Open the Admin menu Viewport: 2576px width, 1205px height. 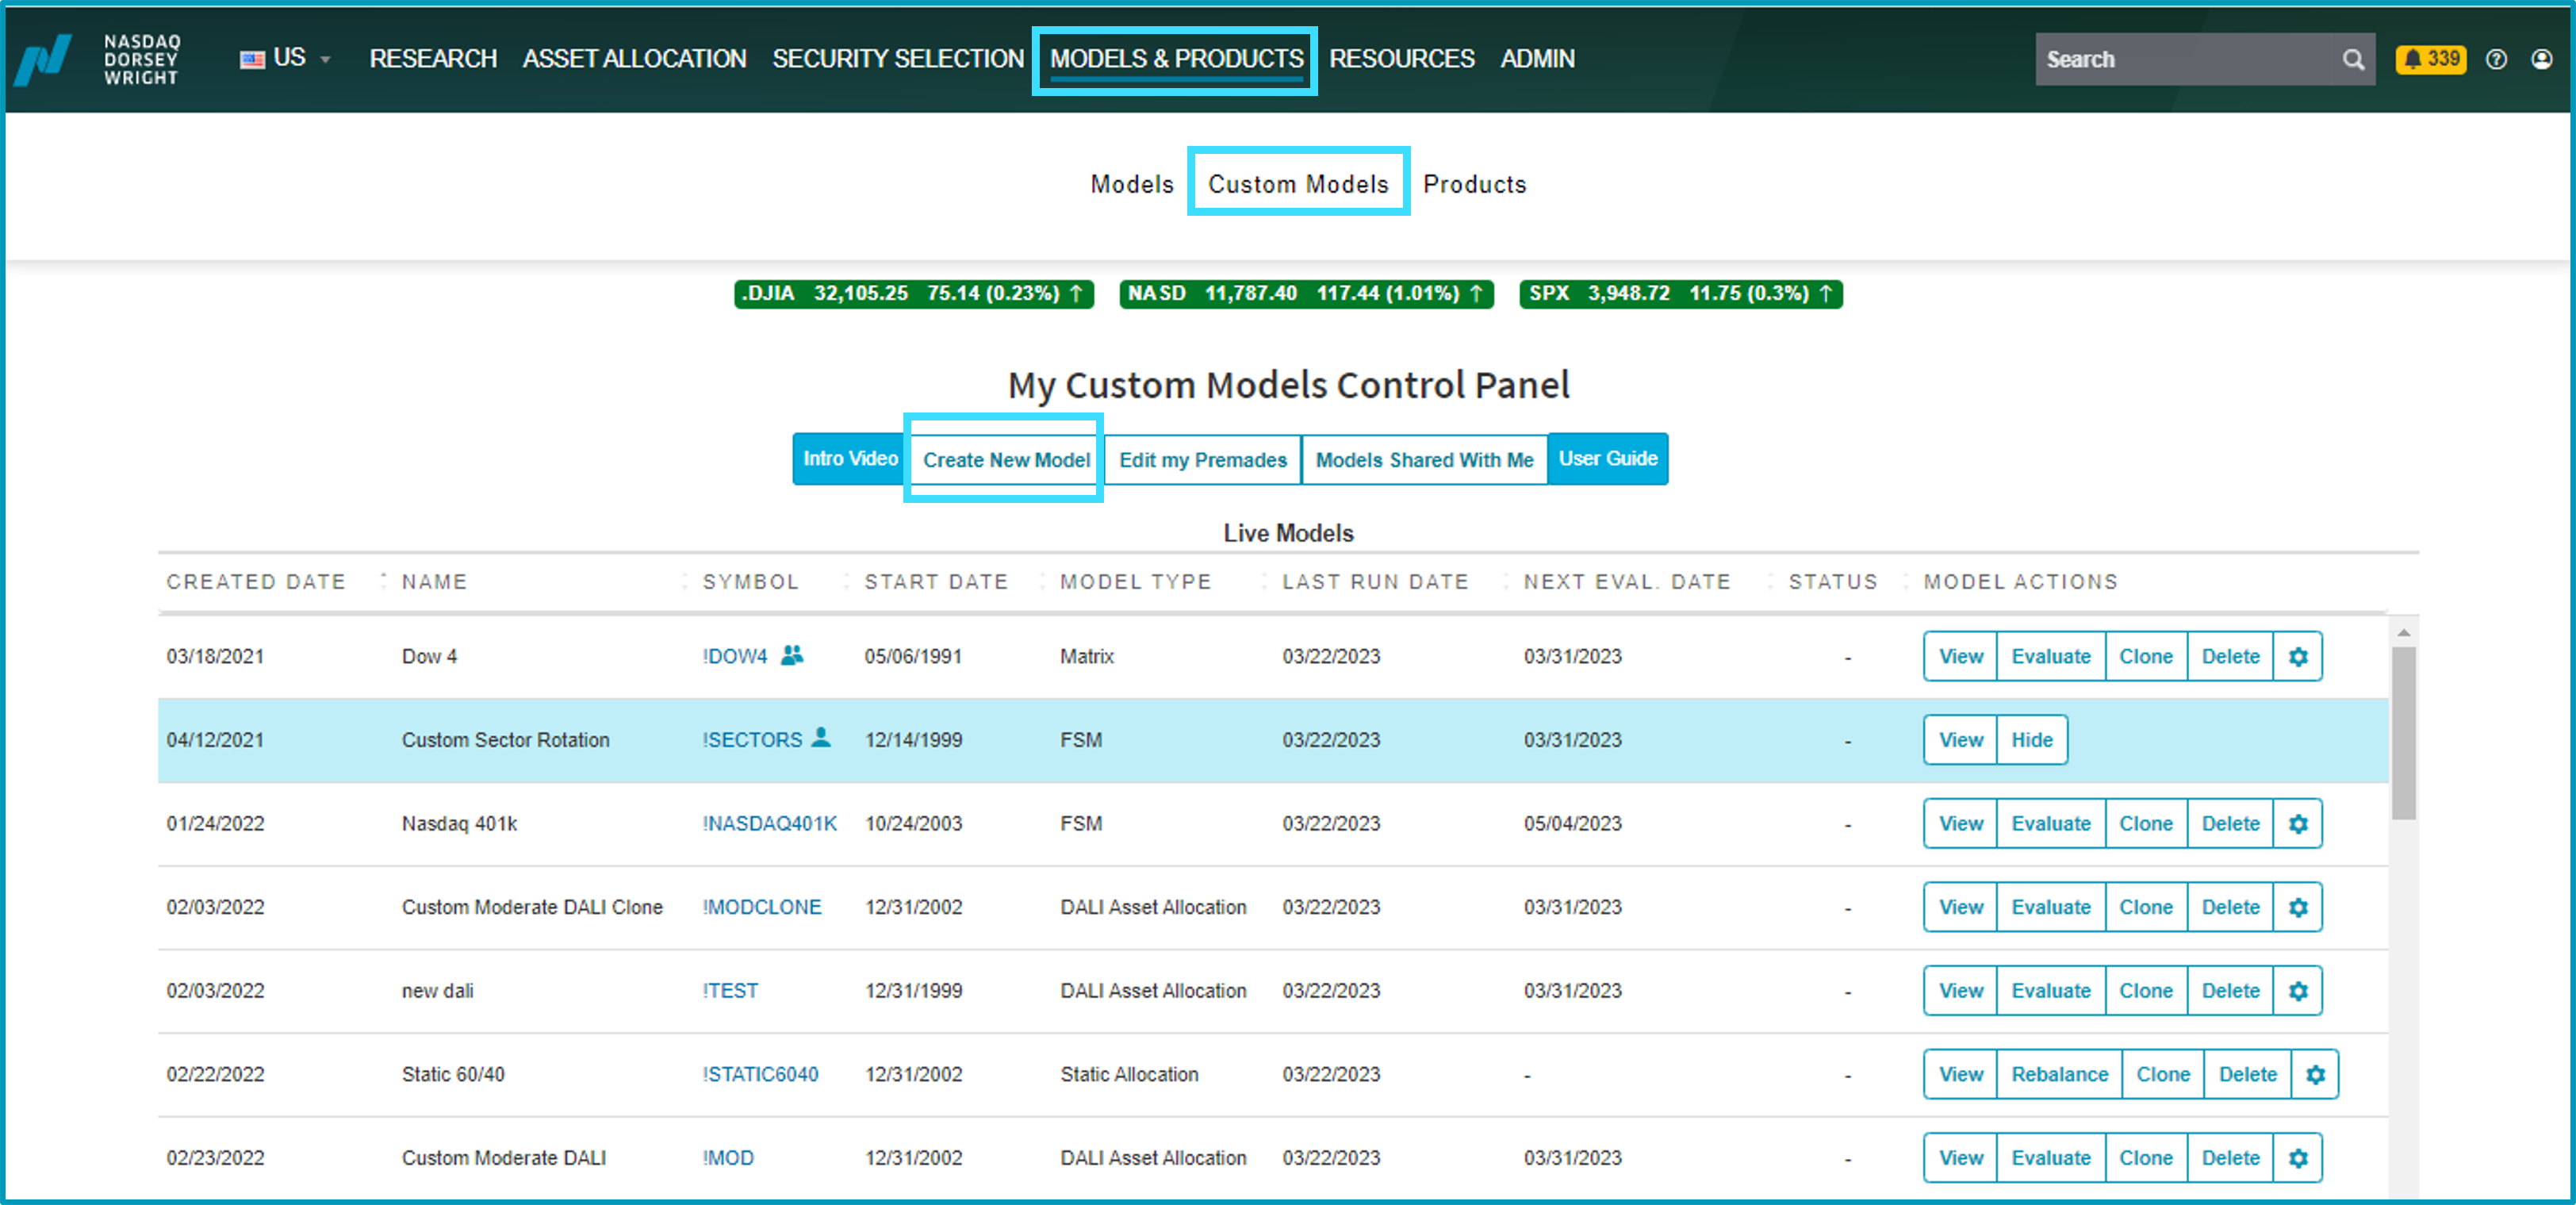(1537, 59)
